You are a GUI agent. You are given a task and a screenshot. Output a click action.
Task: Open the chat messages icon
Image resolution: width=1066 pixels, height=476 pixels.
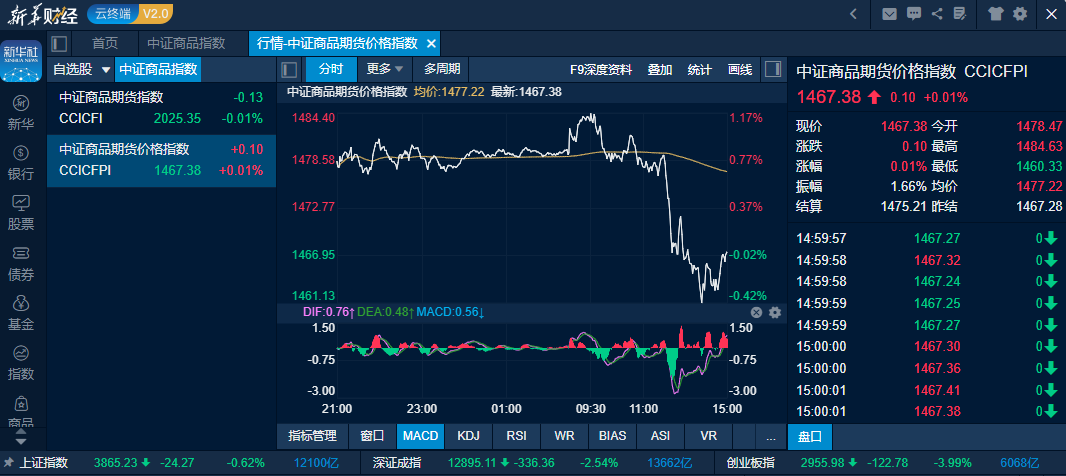click(913, 14)
